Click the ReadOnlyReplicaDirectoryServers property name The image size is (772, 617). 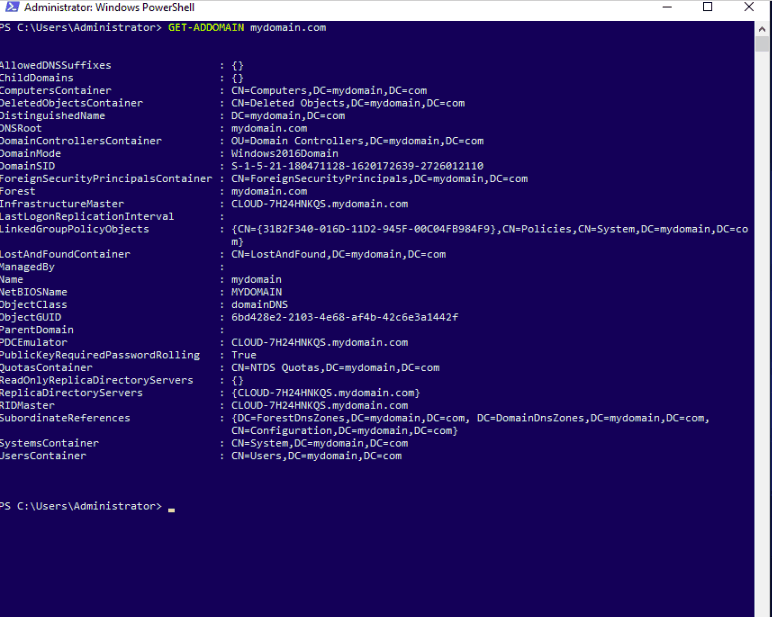(96, 380)
